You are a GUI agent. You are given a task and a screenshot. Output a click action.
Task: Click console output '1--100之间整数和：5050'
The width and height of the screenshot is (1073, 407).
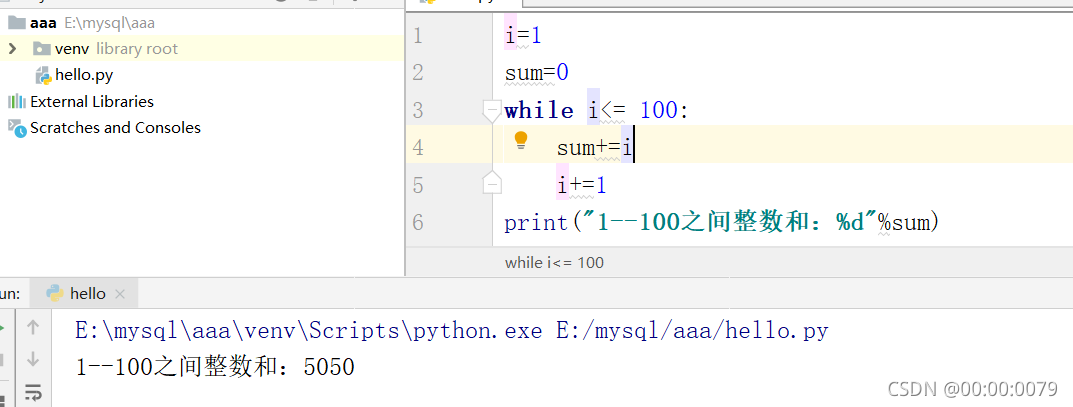pos(215,367)
